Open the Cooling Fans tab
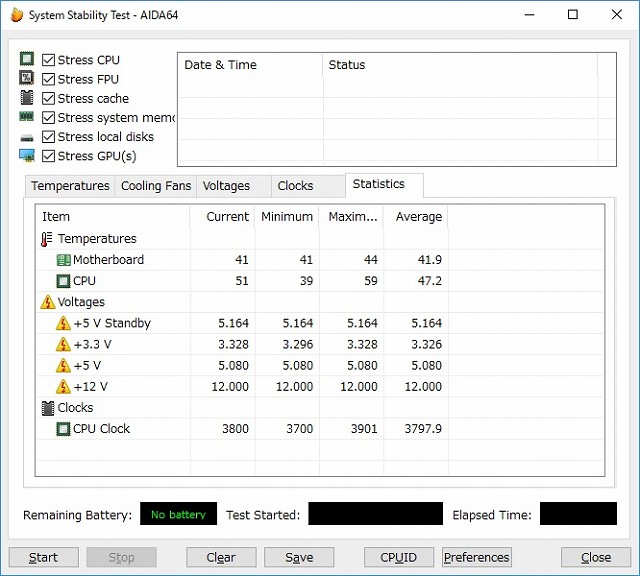640x576 pixels. pos(156,186)
